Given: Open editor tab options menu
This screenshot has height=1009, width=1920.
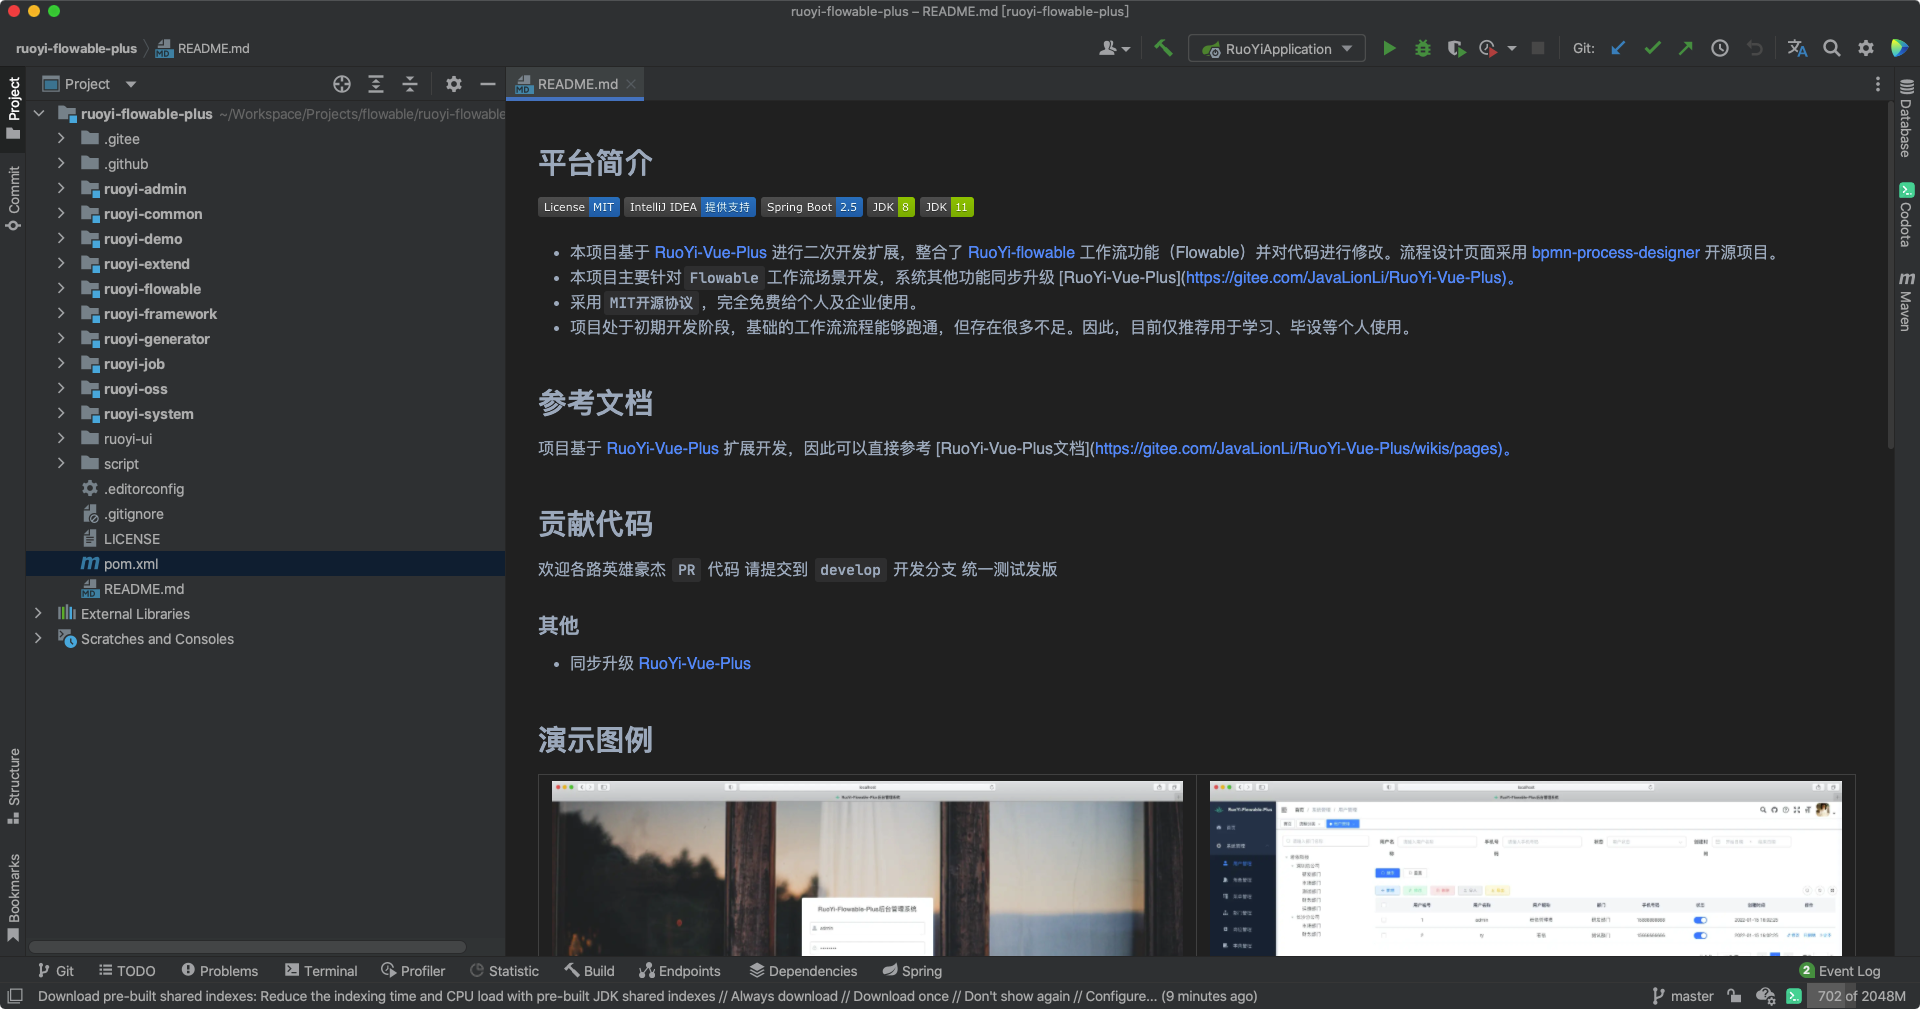Looking at the screenshot, I should point(1877,84).
